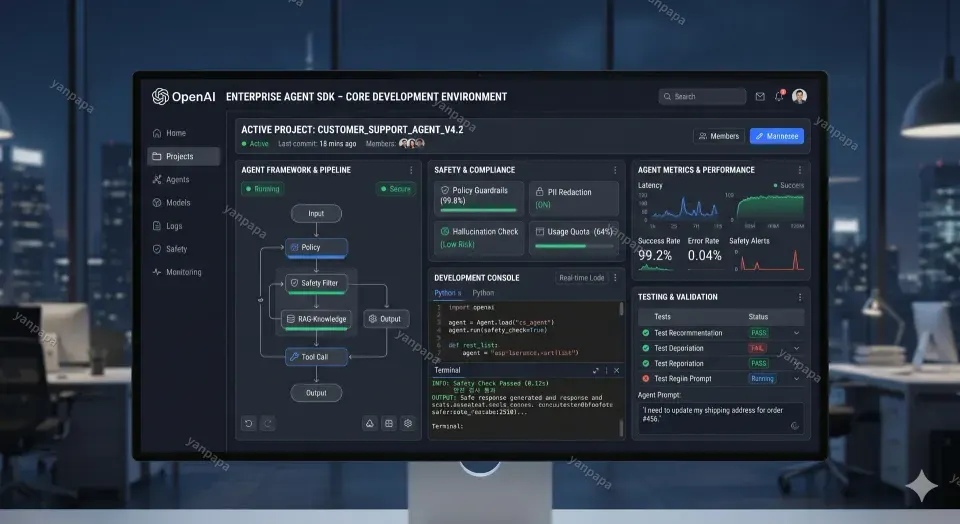Switch to the first Python console tab
Image resolution: width=960 pixels, height=524 pixels.
point(448,293)
